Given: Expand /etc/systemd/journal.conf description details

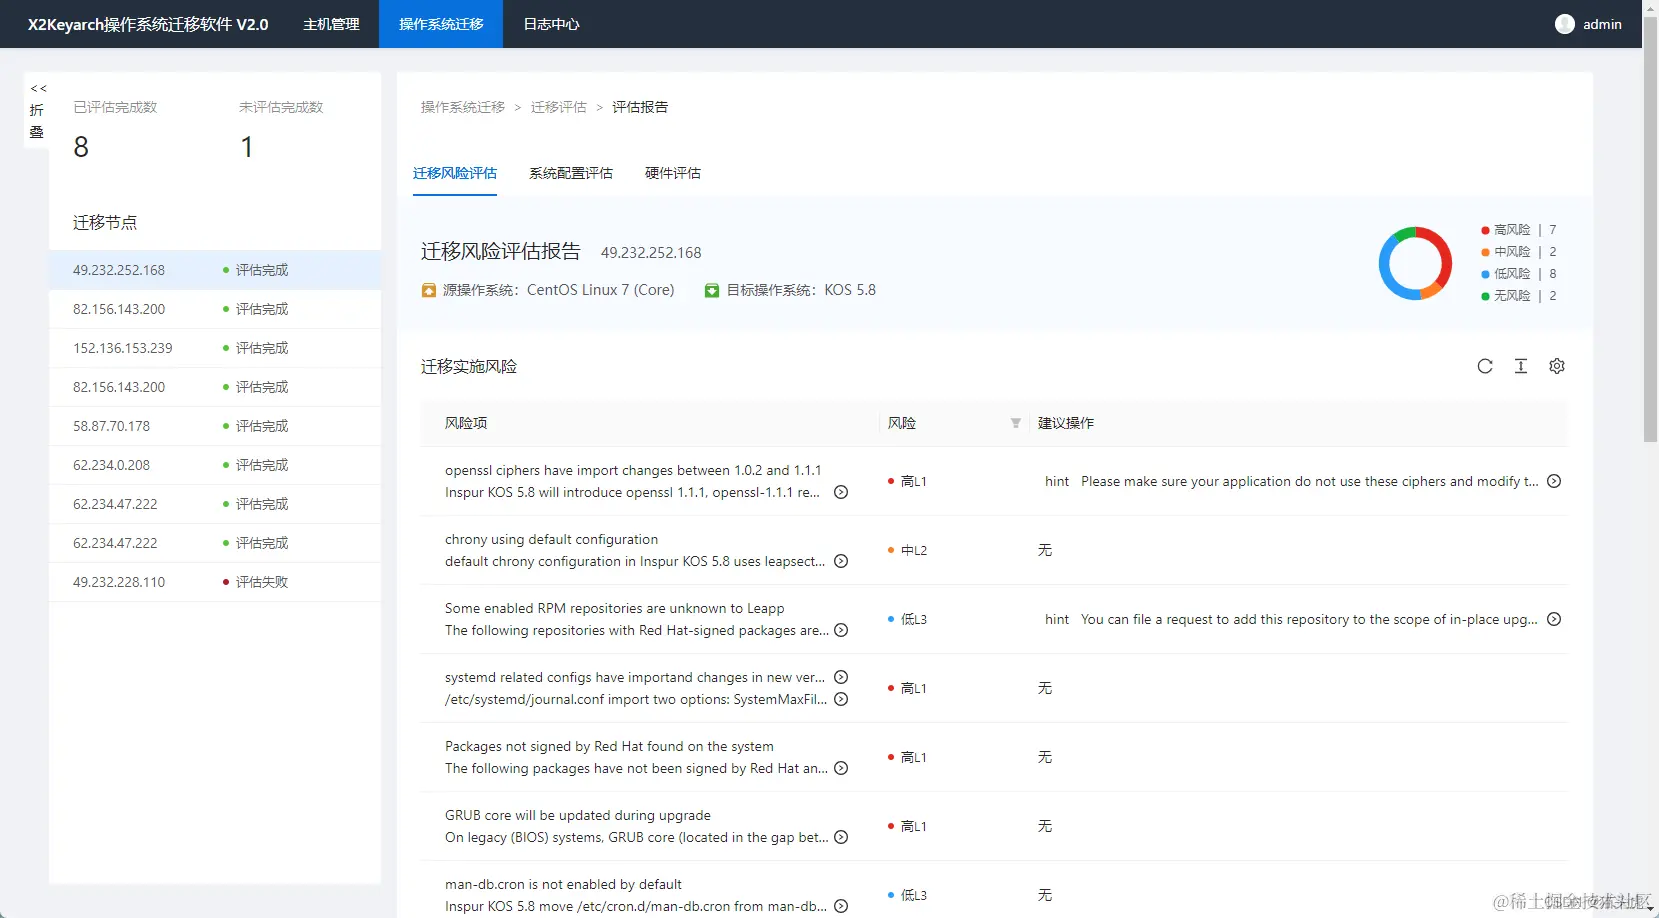Looking at the screenshot, I should click(x=841, y=699).
